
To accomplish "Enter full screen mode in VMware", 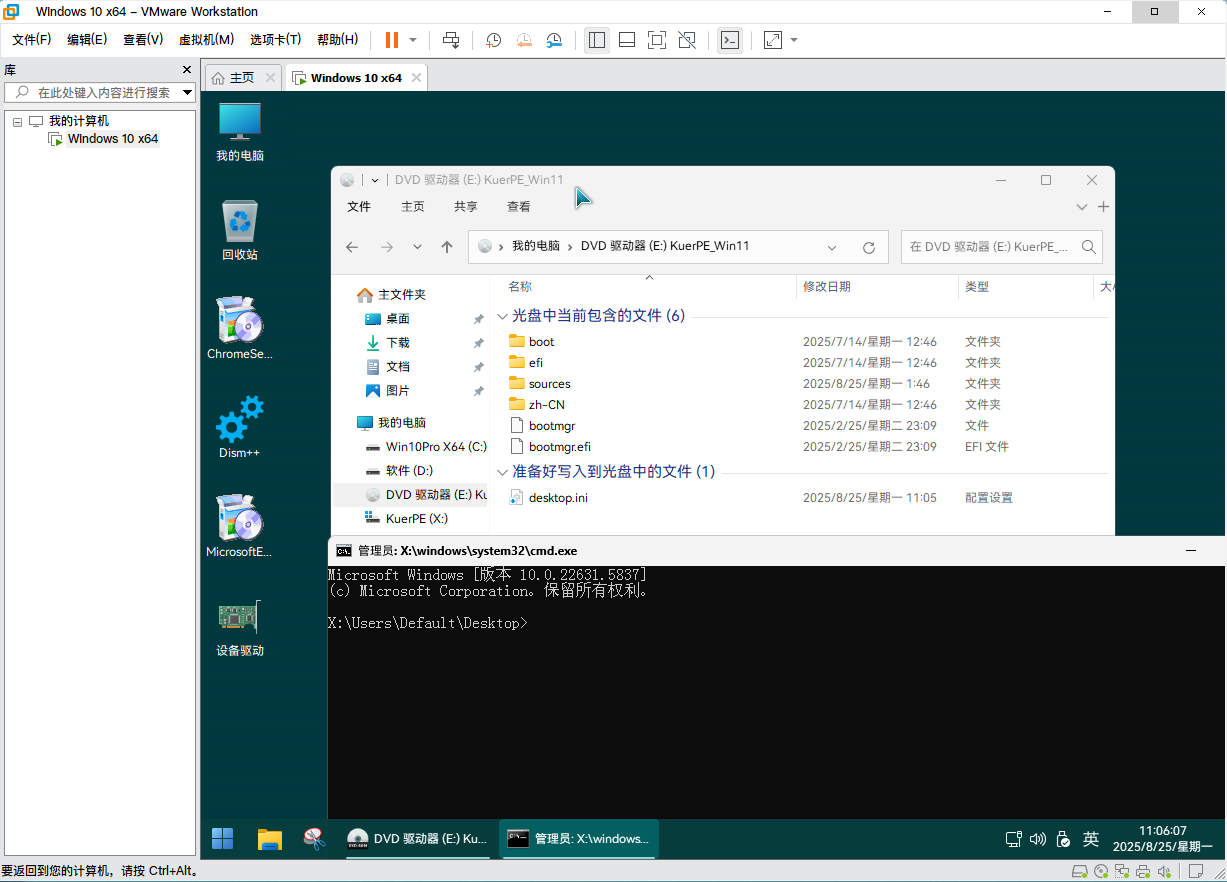I will coord(657,40).
